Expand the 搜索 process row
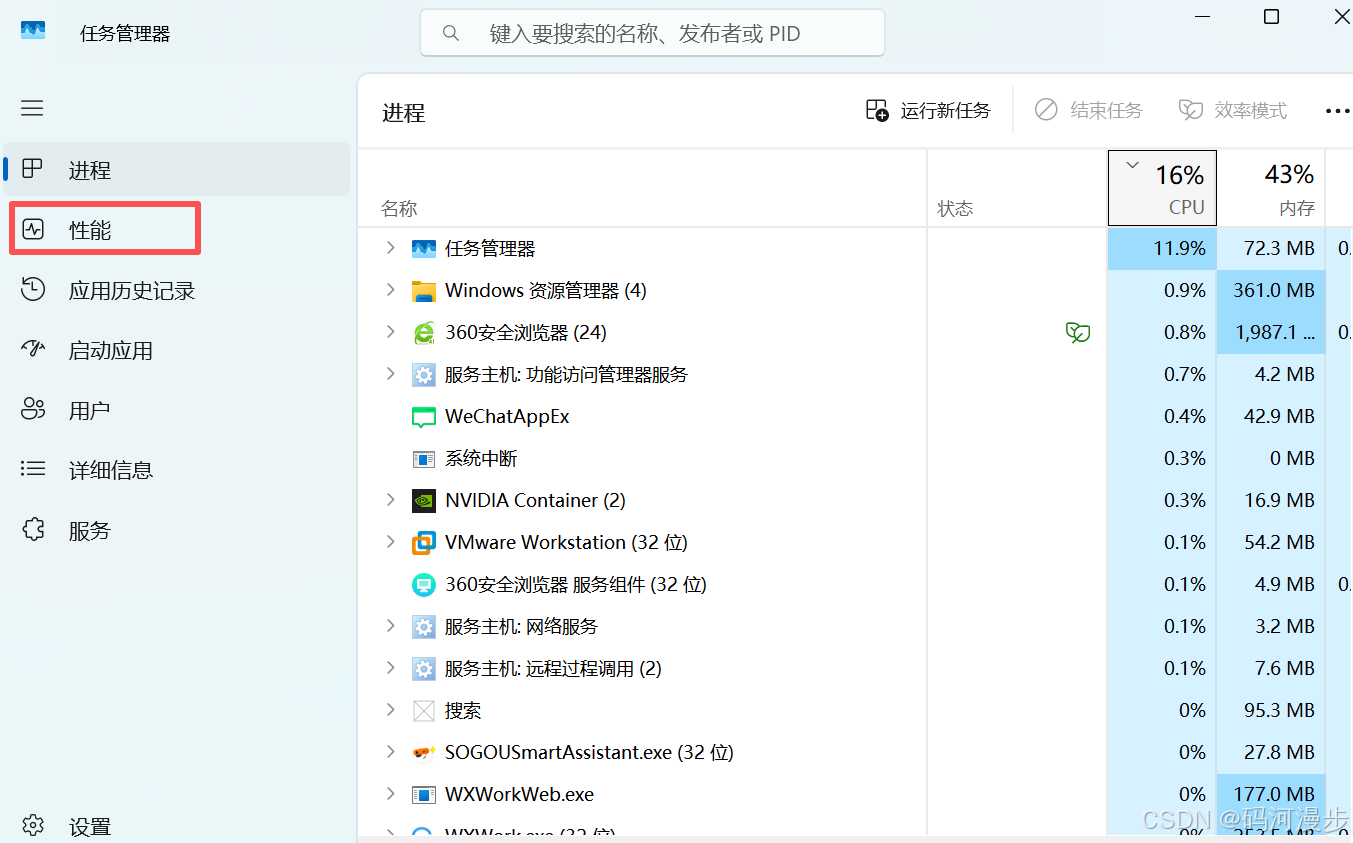1353x843 pixels. point(391,710)
